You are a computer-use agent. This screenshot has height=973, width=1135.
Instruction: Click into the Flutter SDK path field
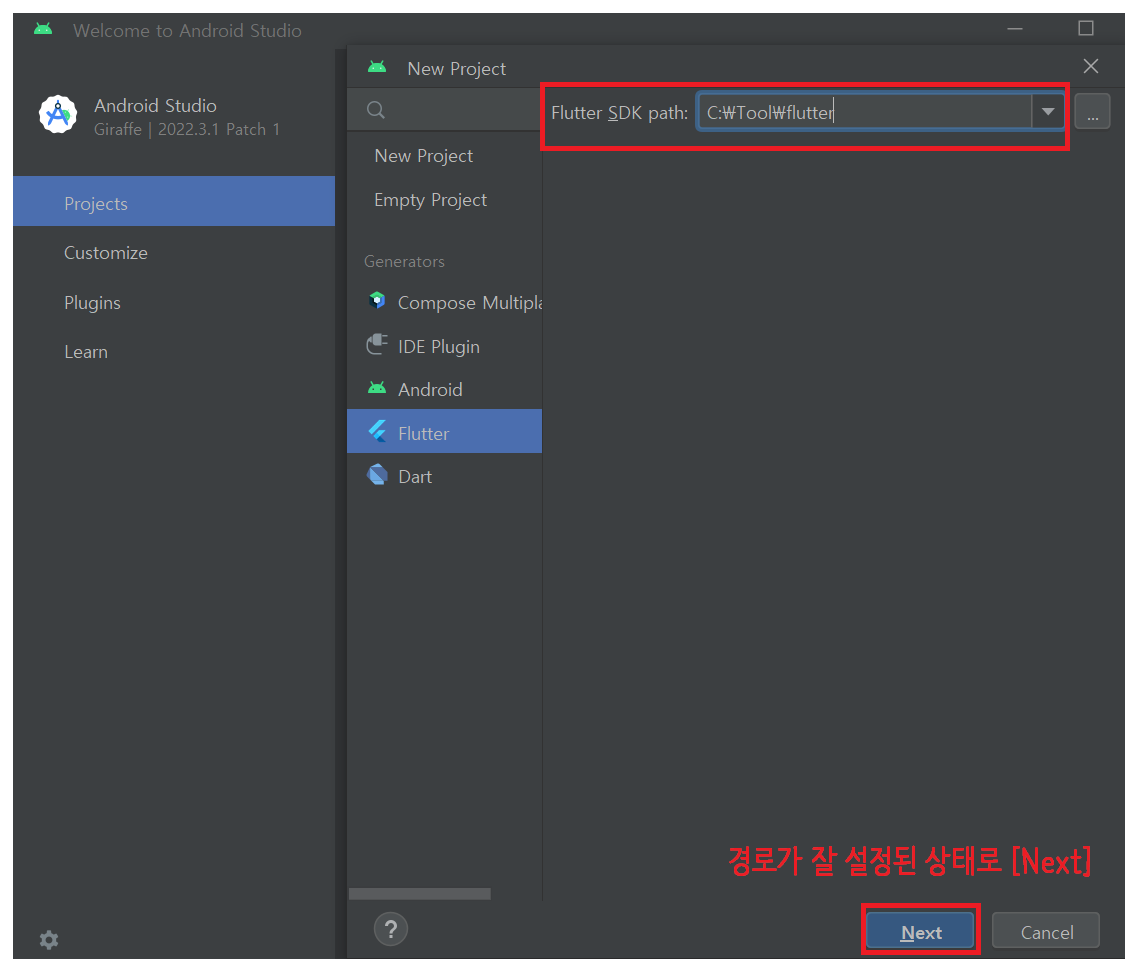(x=864, y=112)
